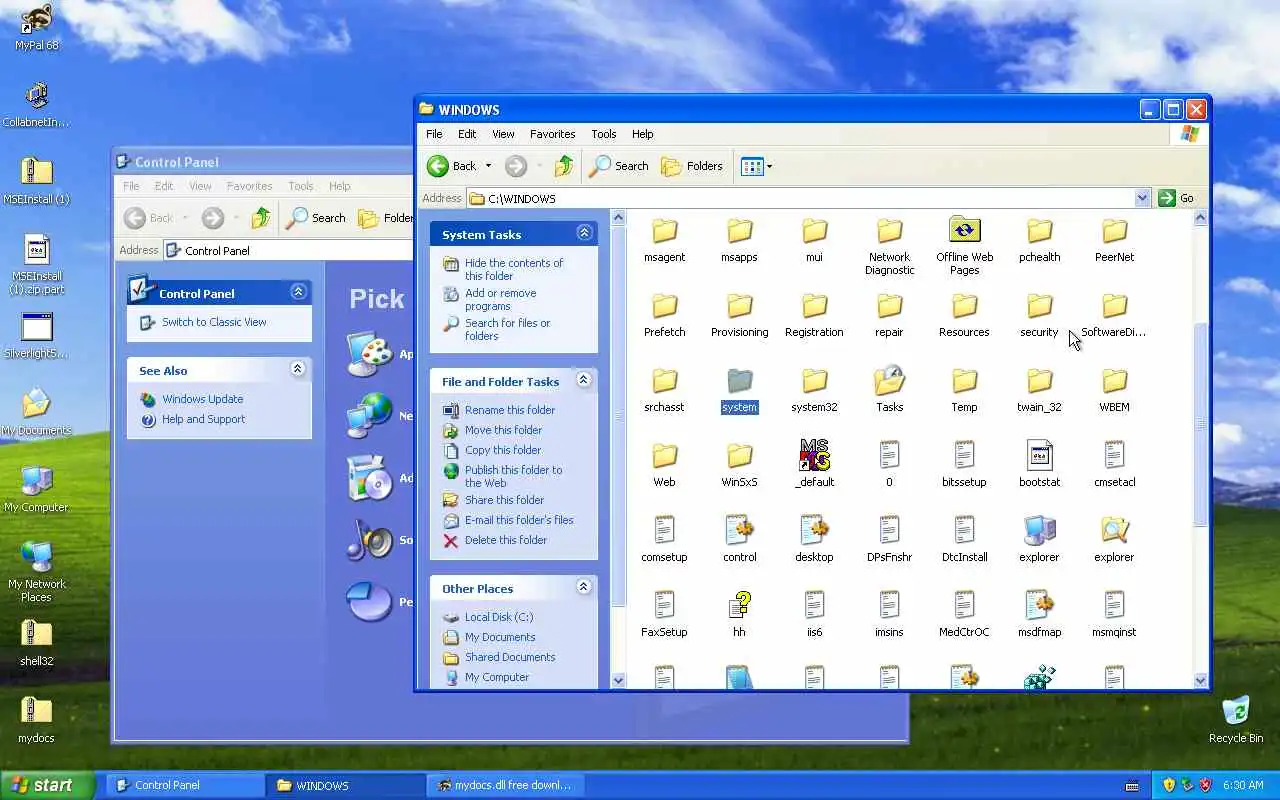Click the clock showing 6:30 AM

[x=1243, y=785]
